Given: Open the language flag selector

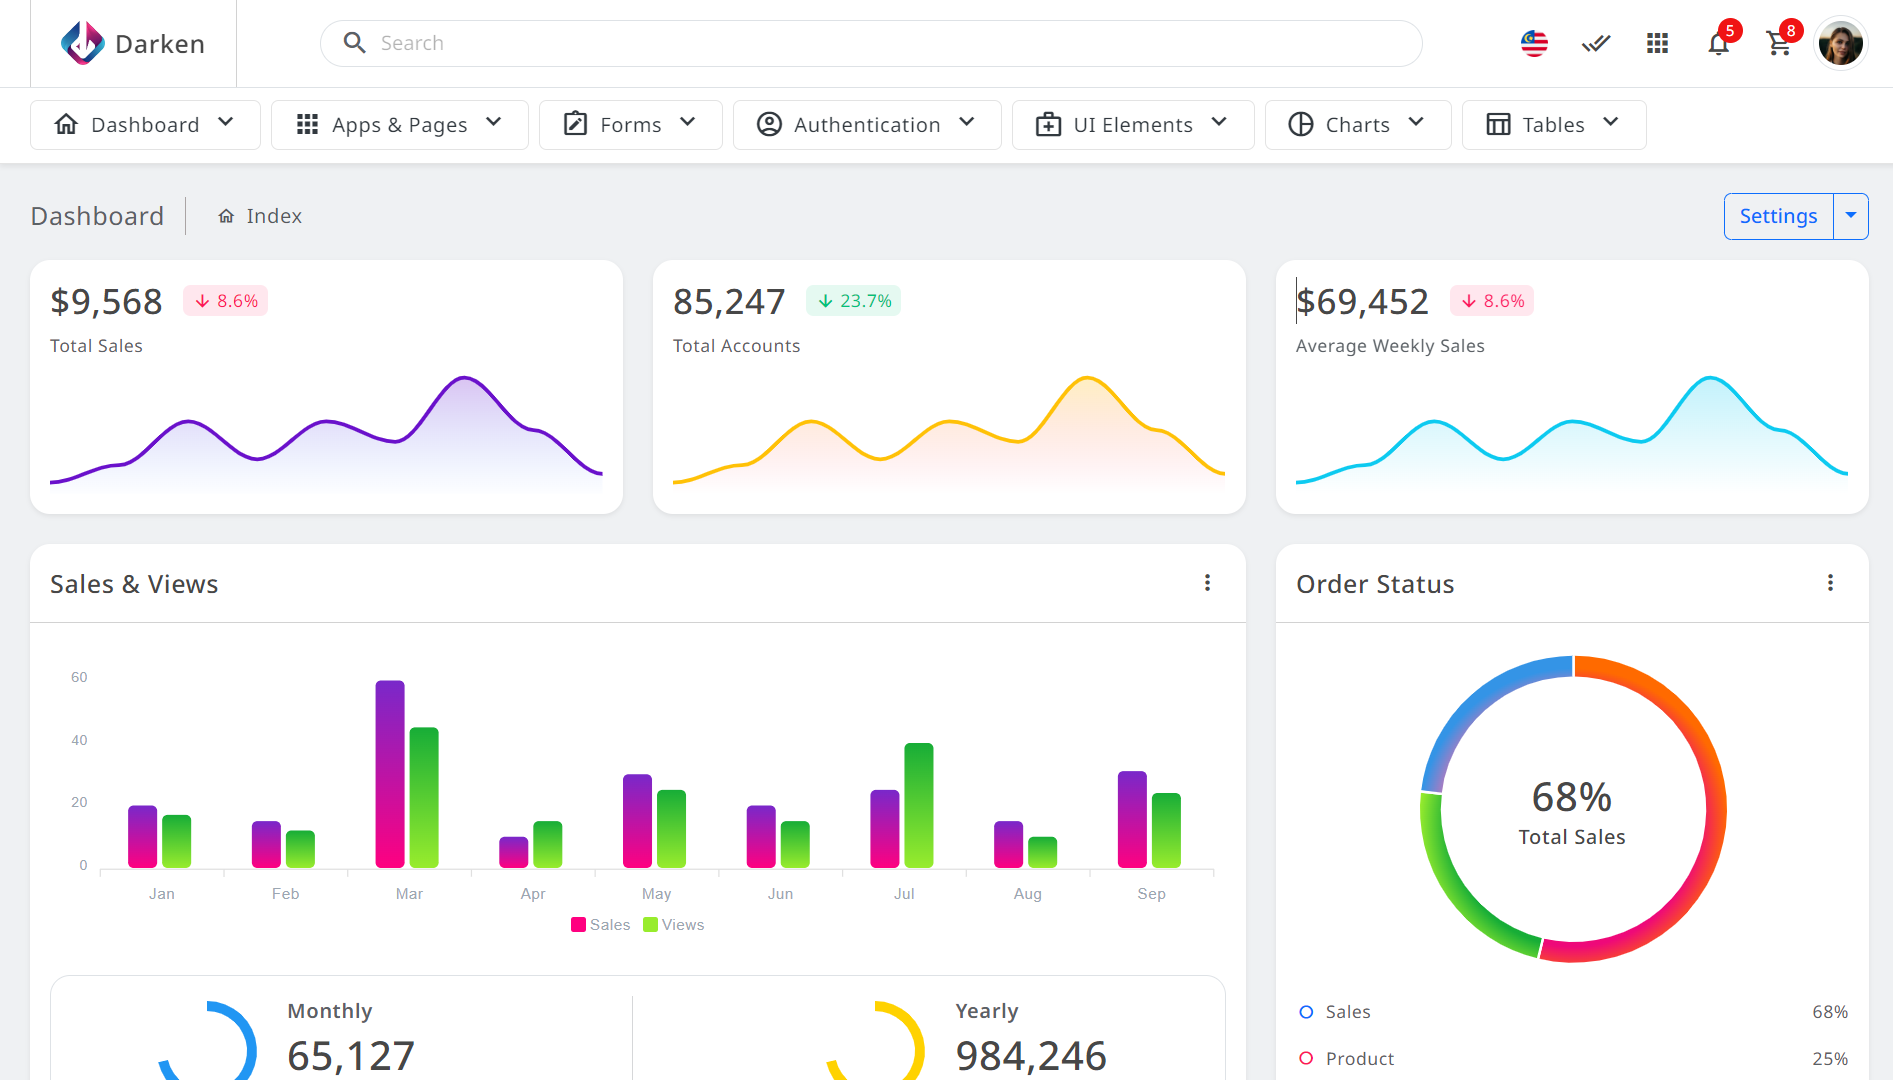Looking at the screenshot, I should pyautogui.click(x=1534, y=43).
